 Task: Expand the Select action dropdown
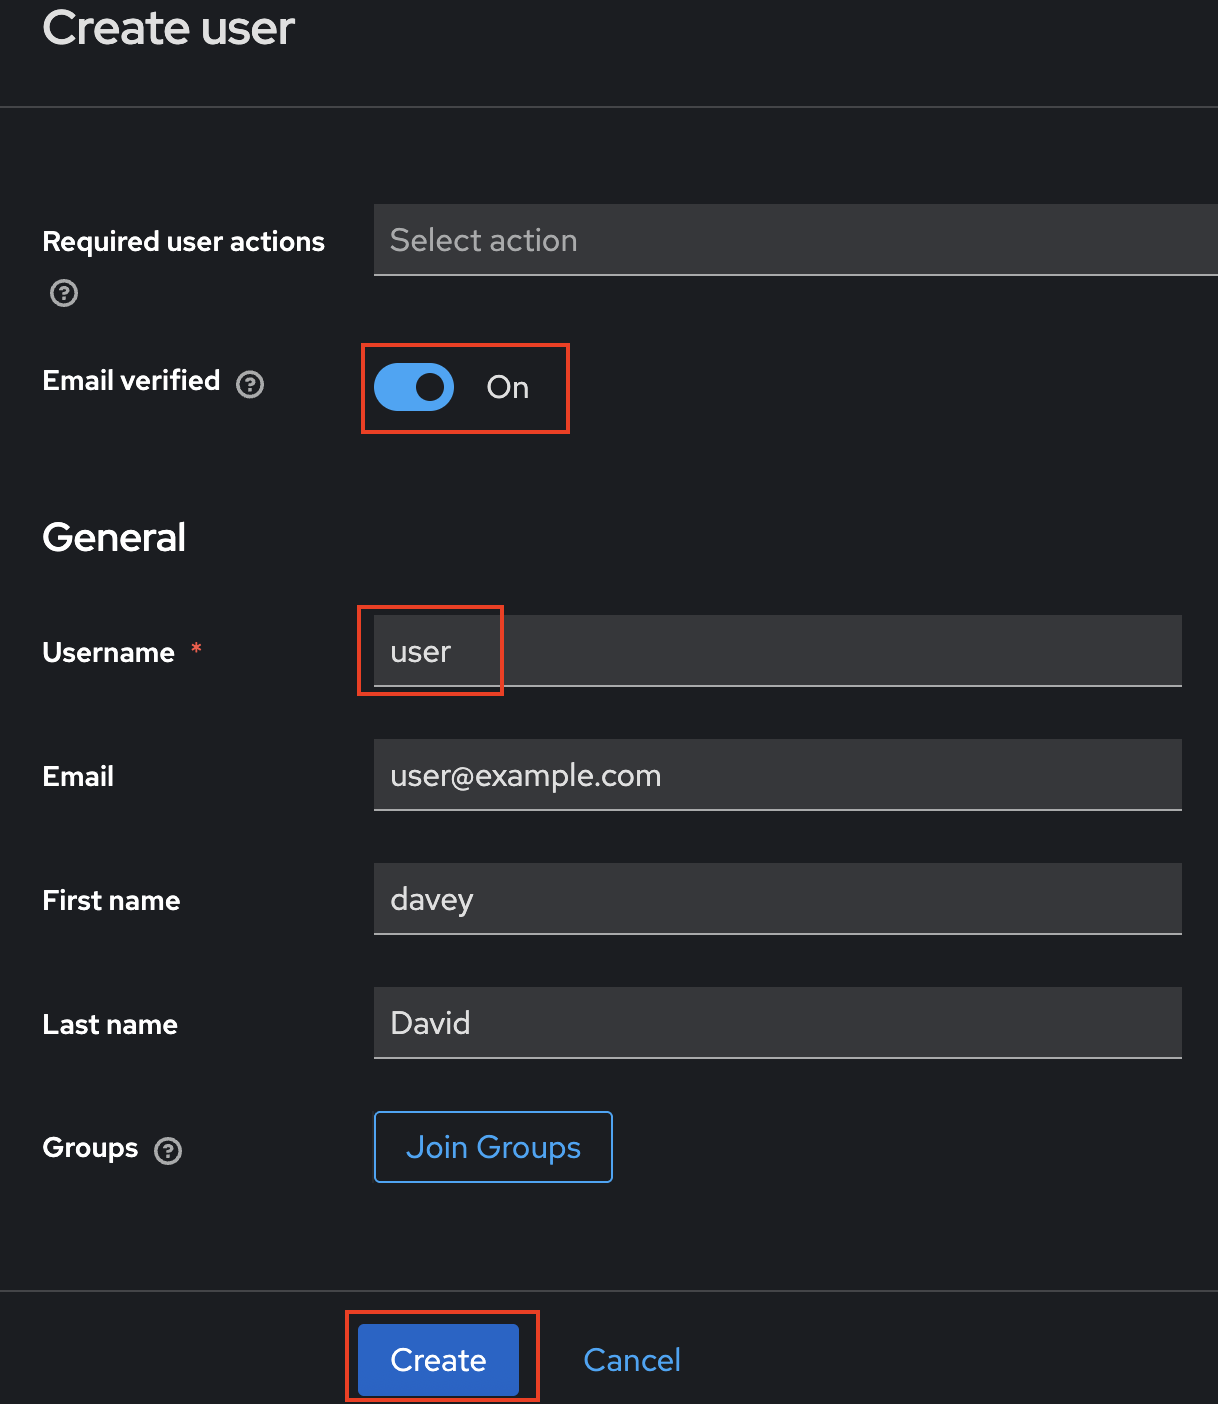coord(795,240)
